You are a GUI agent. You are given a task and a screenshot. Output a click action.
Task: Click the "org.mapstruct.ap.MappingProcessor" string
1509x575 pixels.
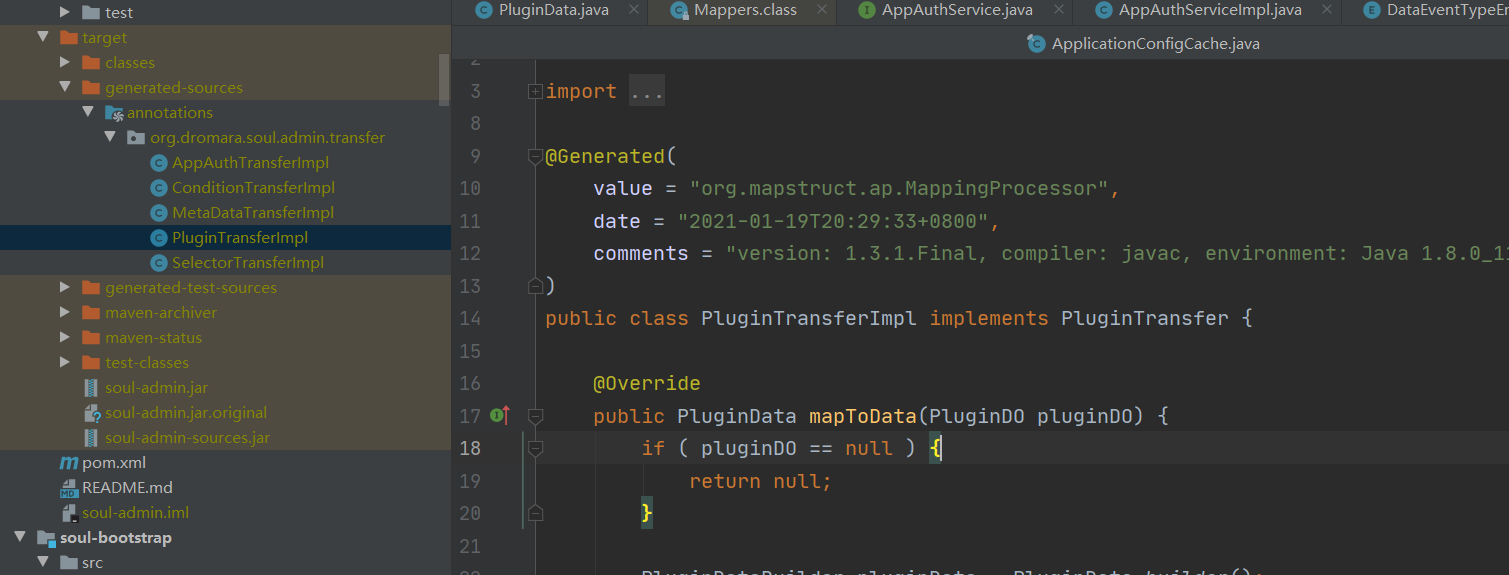900,188
